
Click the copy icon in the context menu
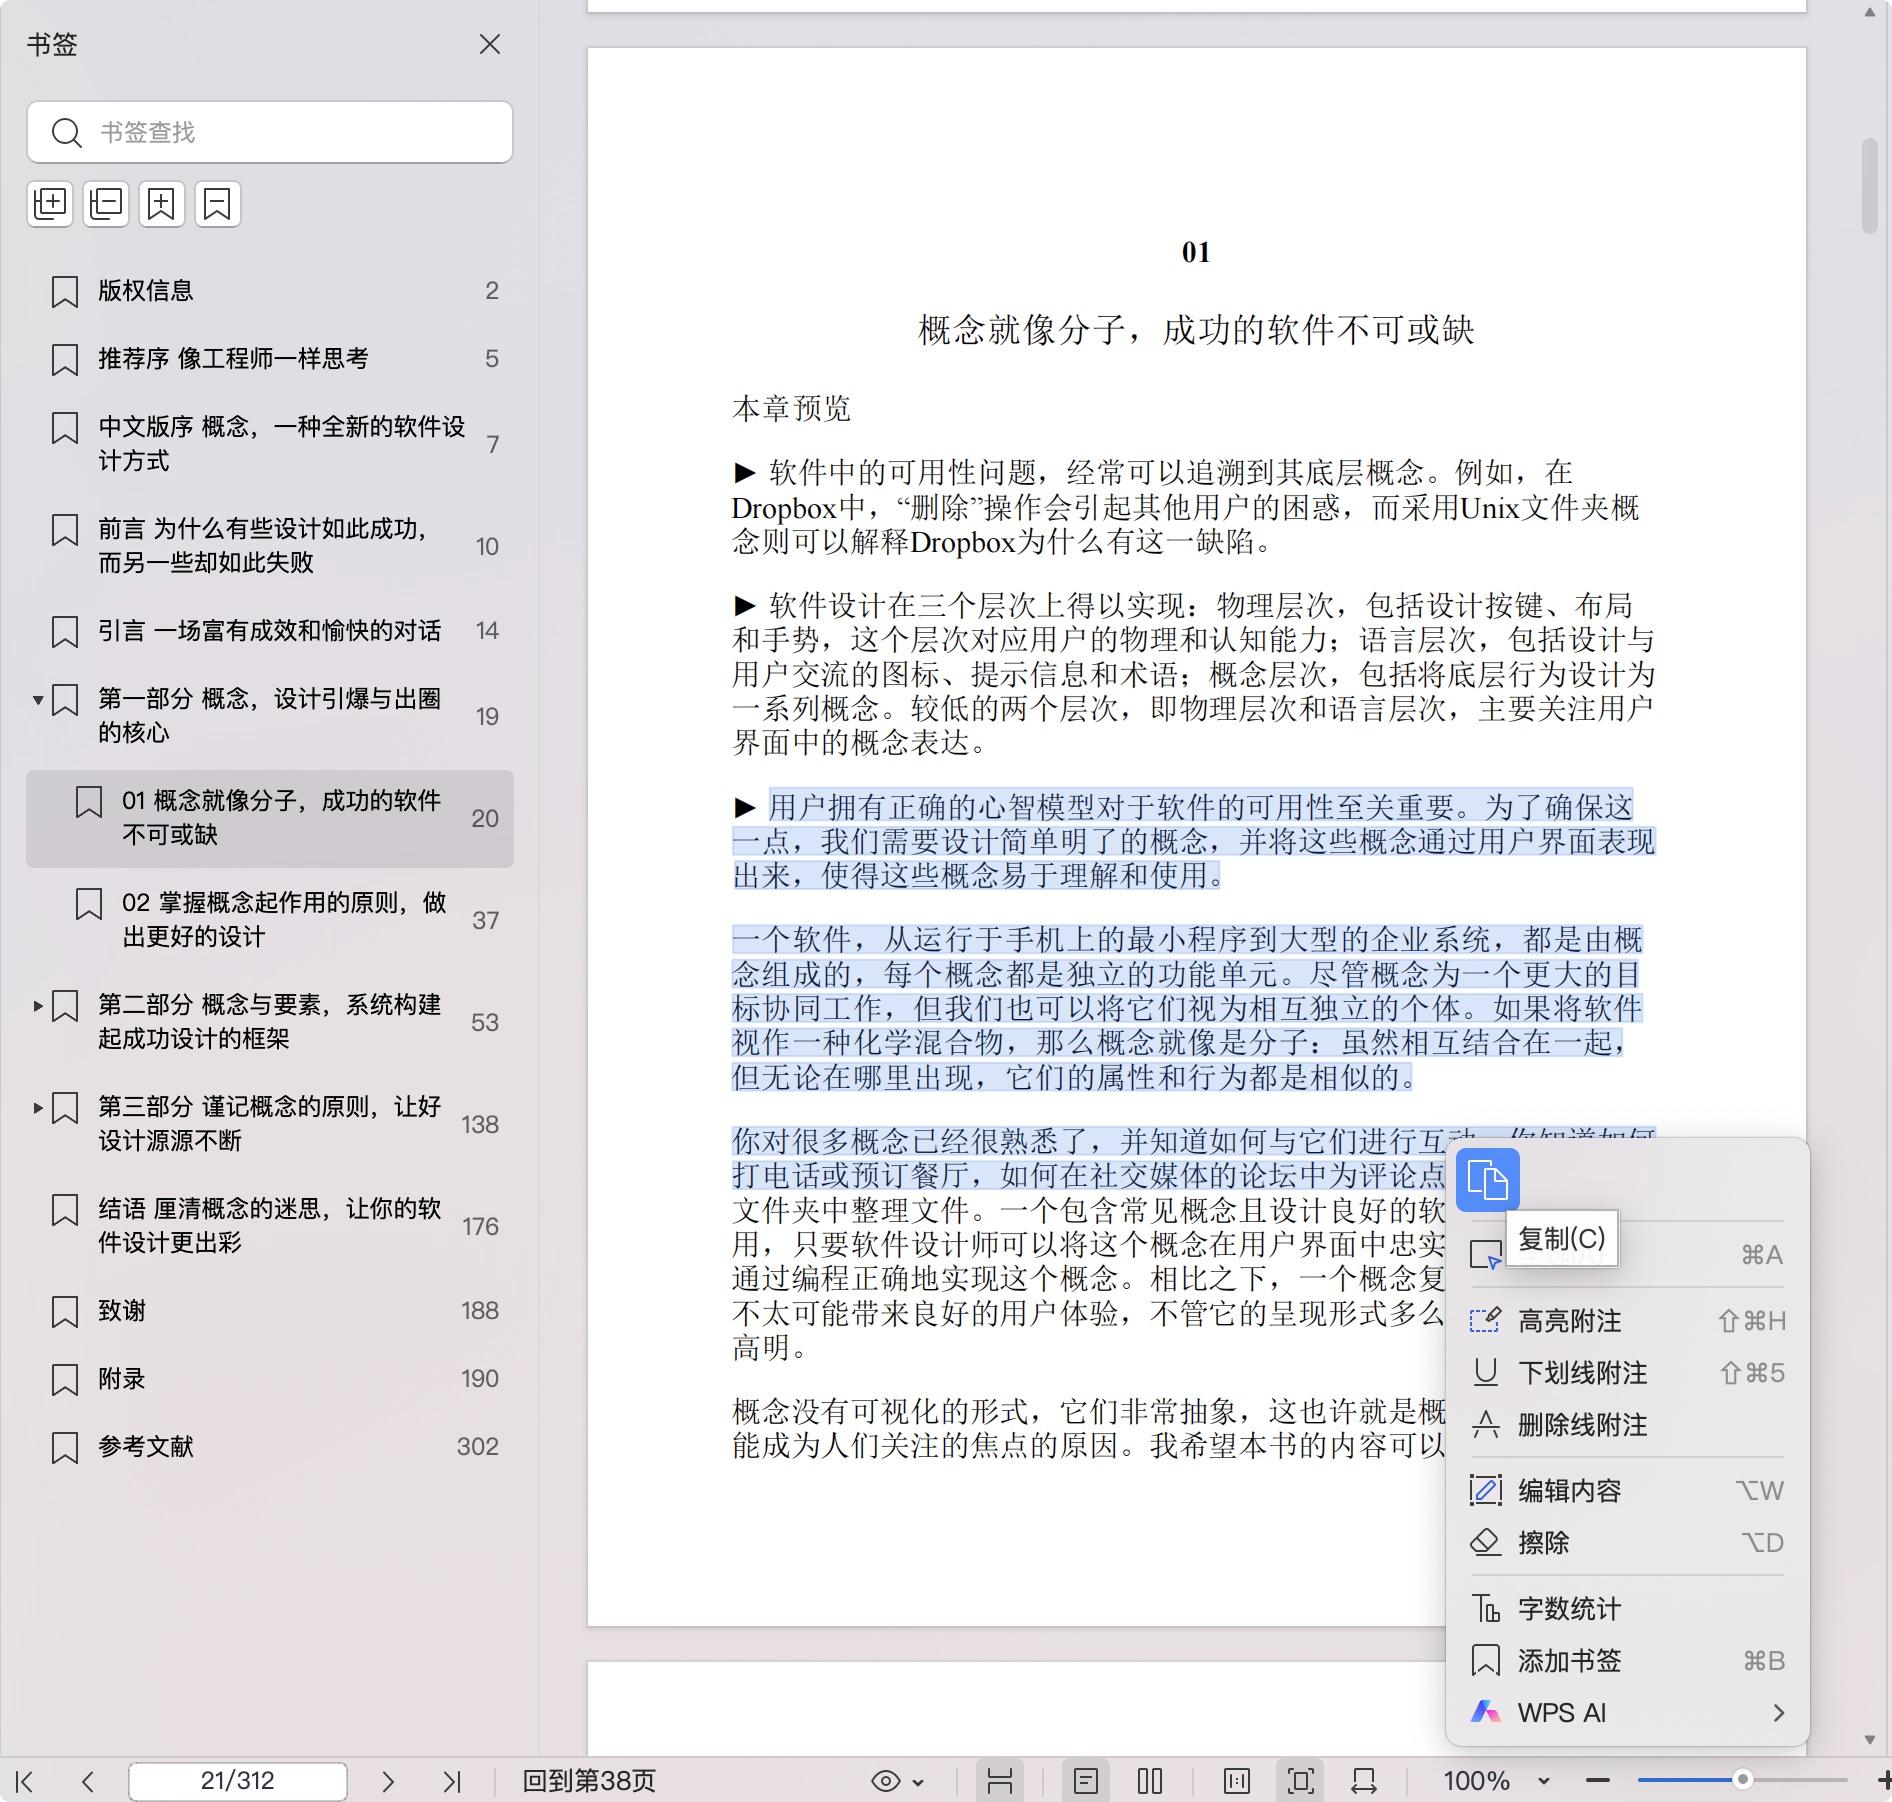[1487, 1180]
